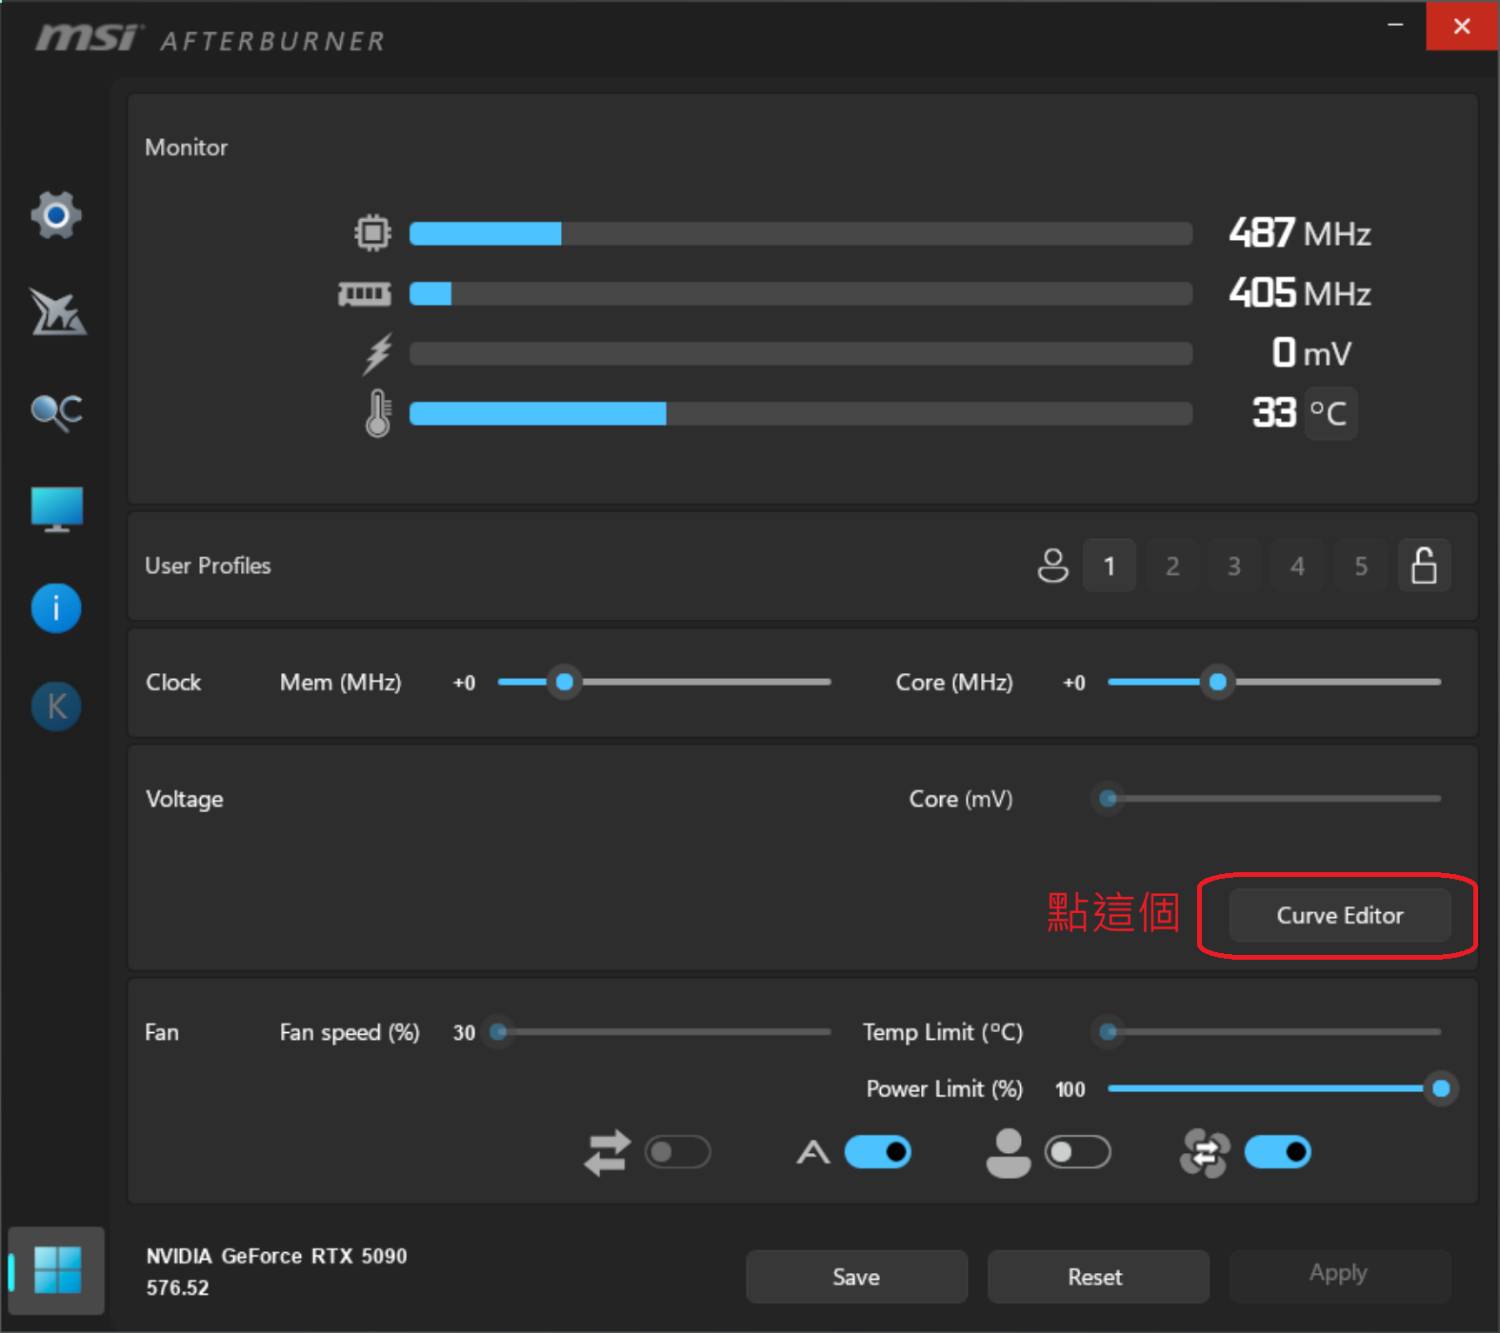Viewport: 1500px width, 1333px height.
Task: Click the fan speed value 30
Action: (464, 1033)
